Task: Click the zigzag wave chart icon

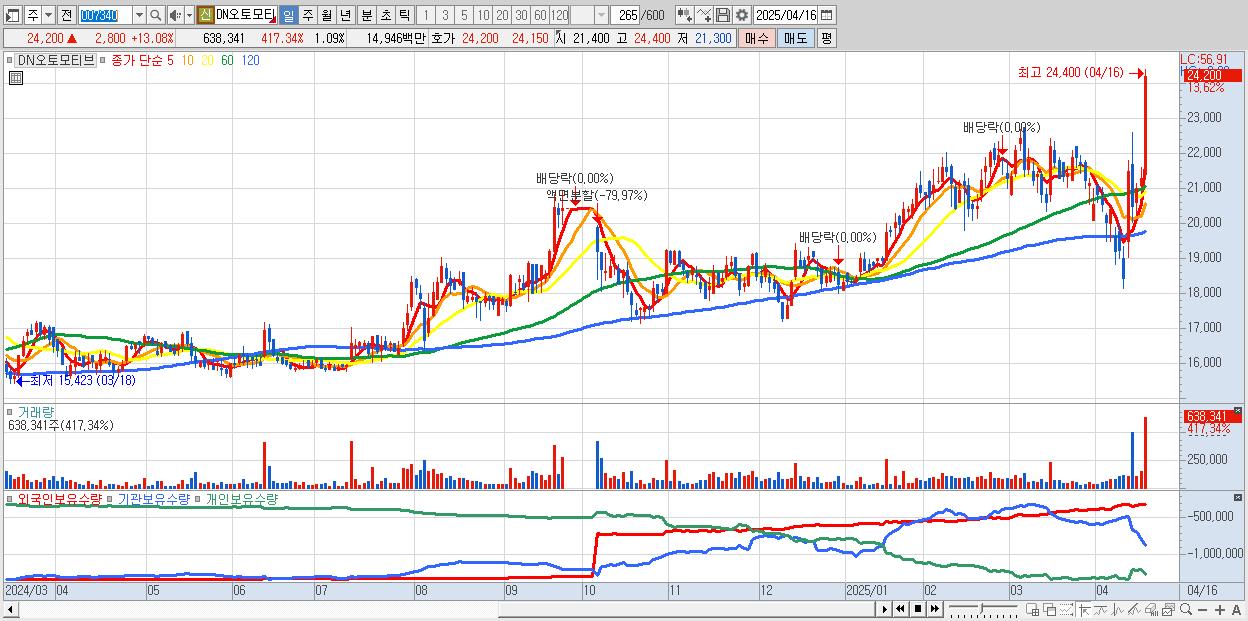Action: tap(1117, 609)
